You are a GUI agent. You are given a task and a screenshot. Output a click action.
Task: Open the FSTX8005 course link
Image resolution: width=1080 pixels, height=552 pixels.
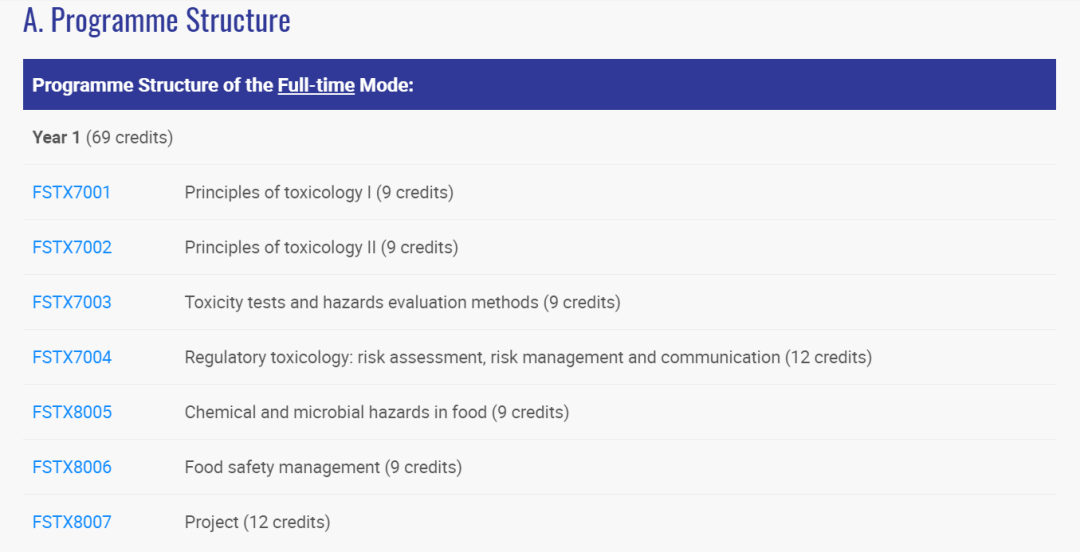tap(72, 412)
